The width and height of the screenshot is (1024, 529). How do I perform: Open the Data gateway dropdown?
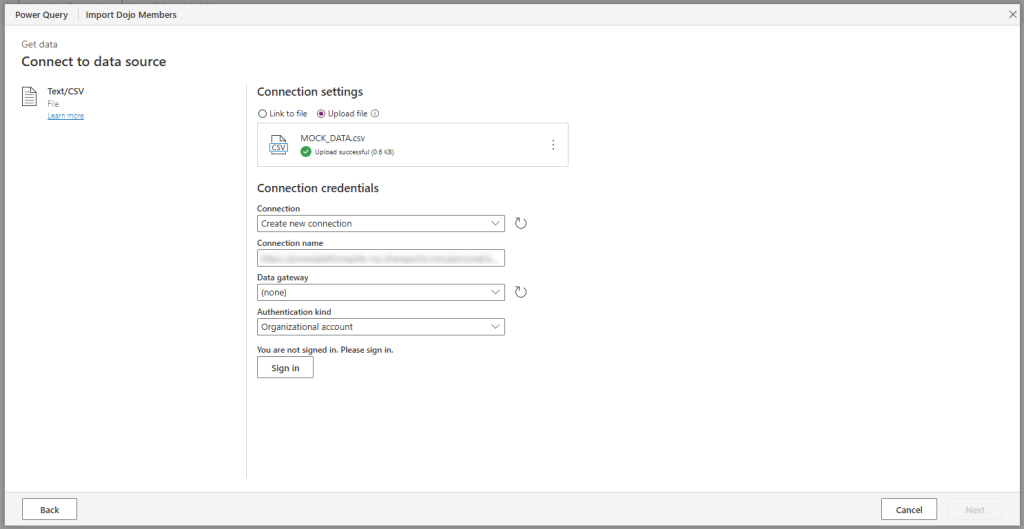[380, 292]
